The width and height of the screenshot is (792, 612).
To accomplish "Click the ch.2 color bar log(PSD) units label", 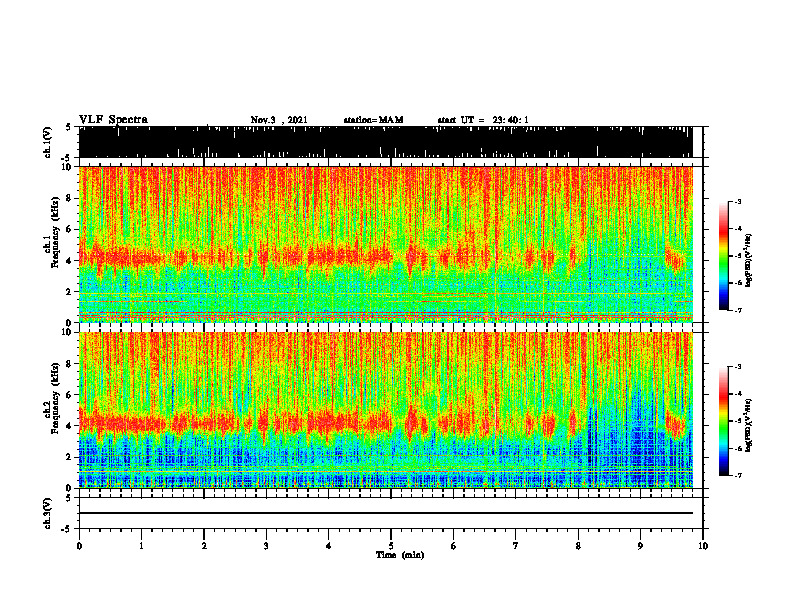I will pos(748,425).
